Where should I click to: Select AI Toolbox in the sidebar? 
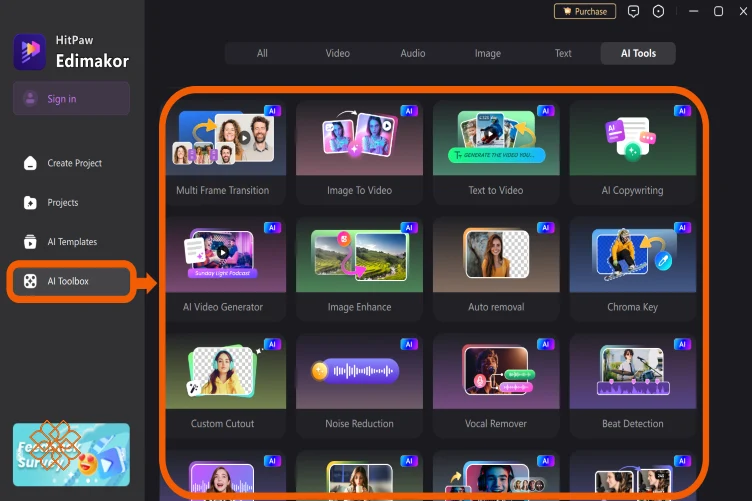[71, 281]
